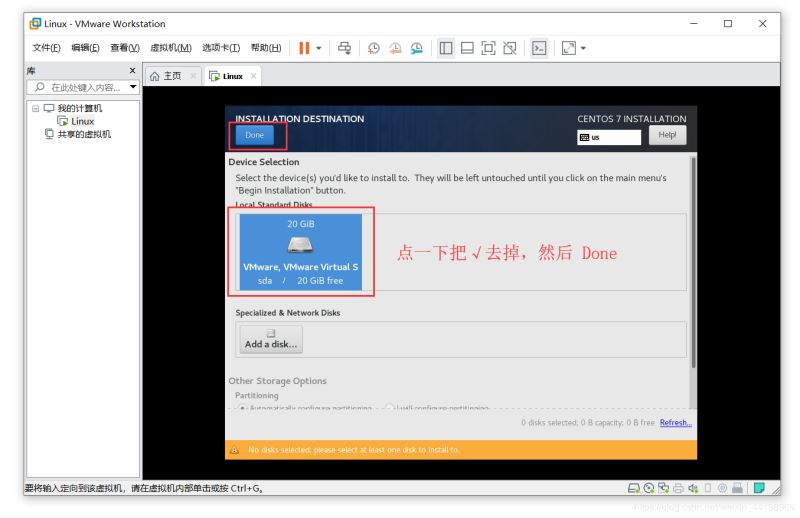Open the 帮助(H) menu

pos(266,47)
